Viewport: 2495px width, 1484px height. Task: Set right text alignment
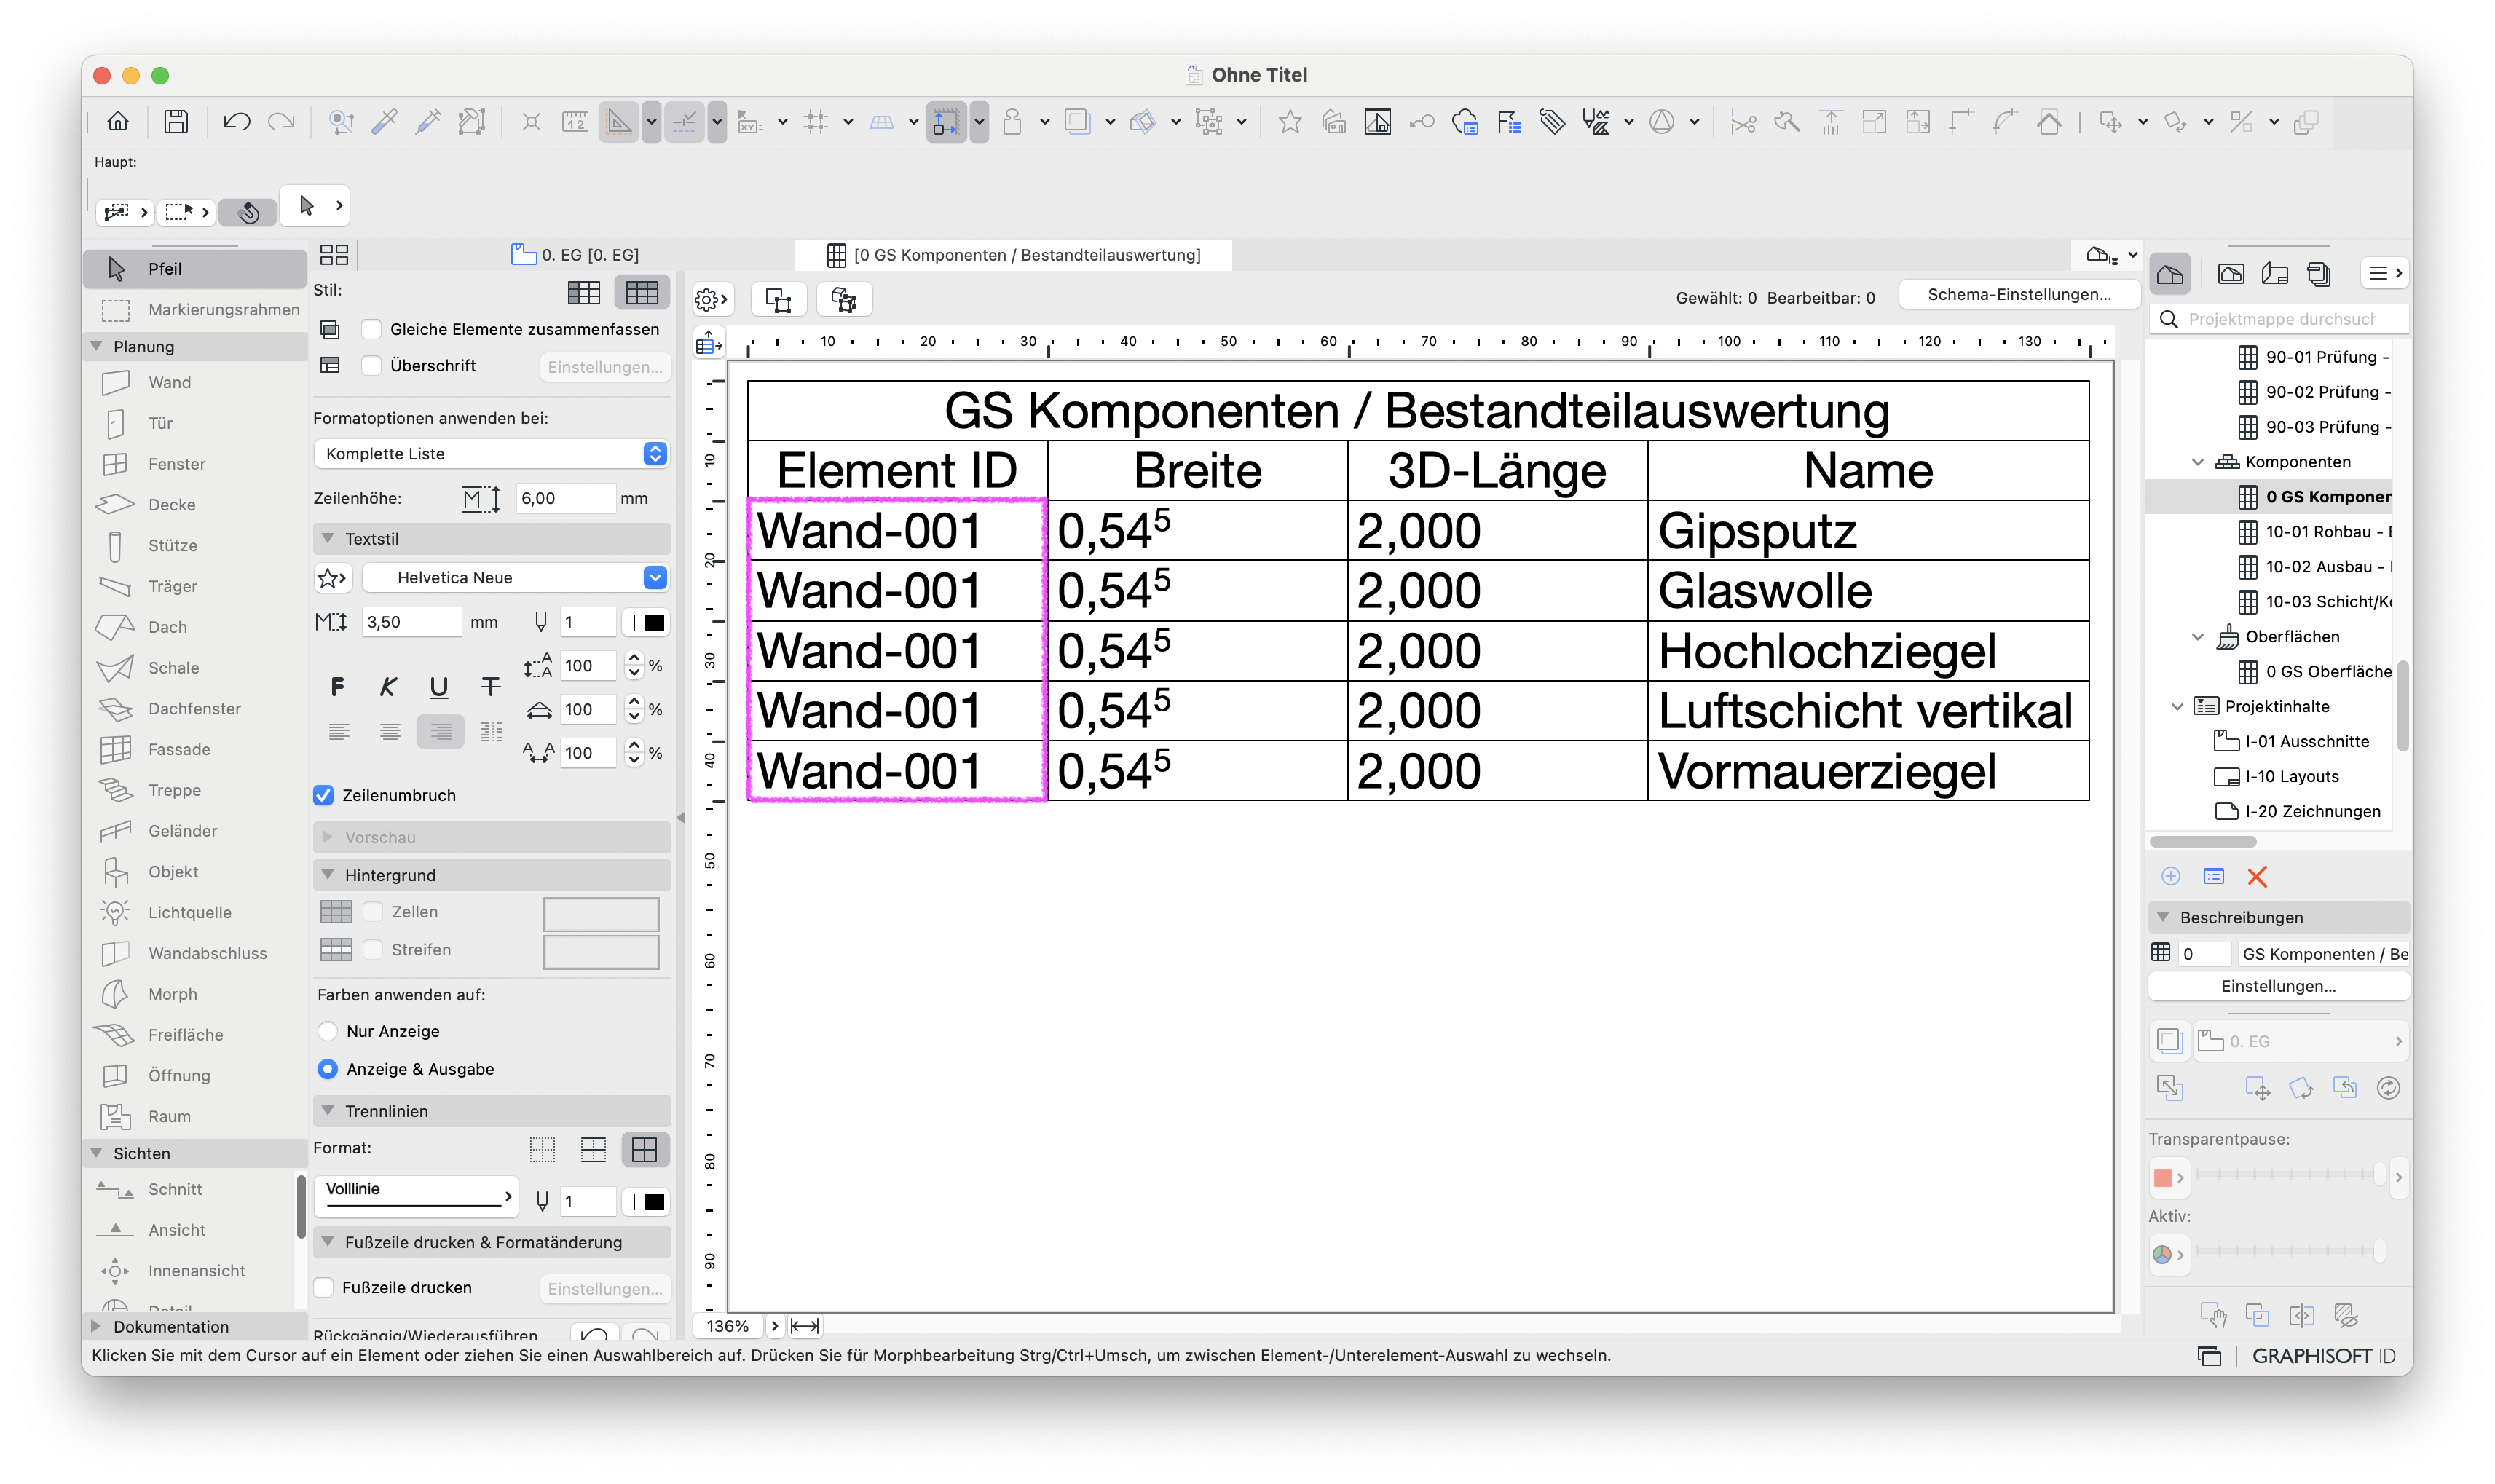tap(441, 732)
